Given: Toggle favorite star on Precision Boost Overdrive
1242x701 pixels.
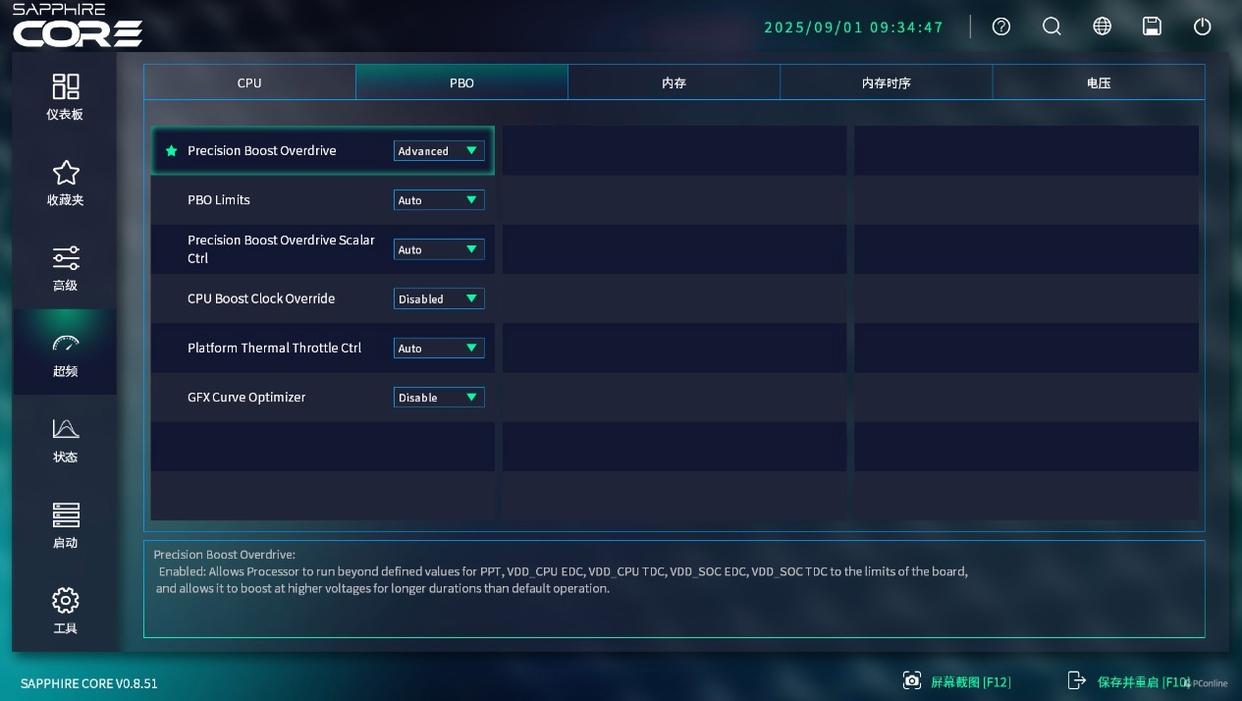Looking at the screenshot, I should (x=171, y=151).
